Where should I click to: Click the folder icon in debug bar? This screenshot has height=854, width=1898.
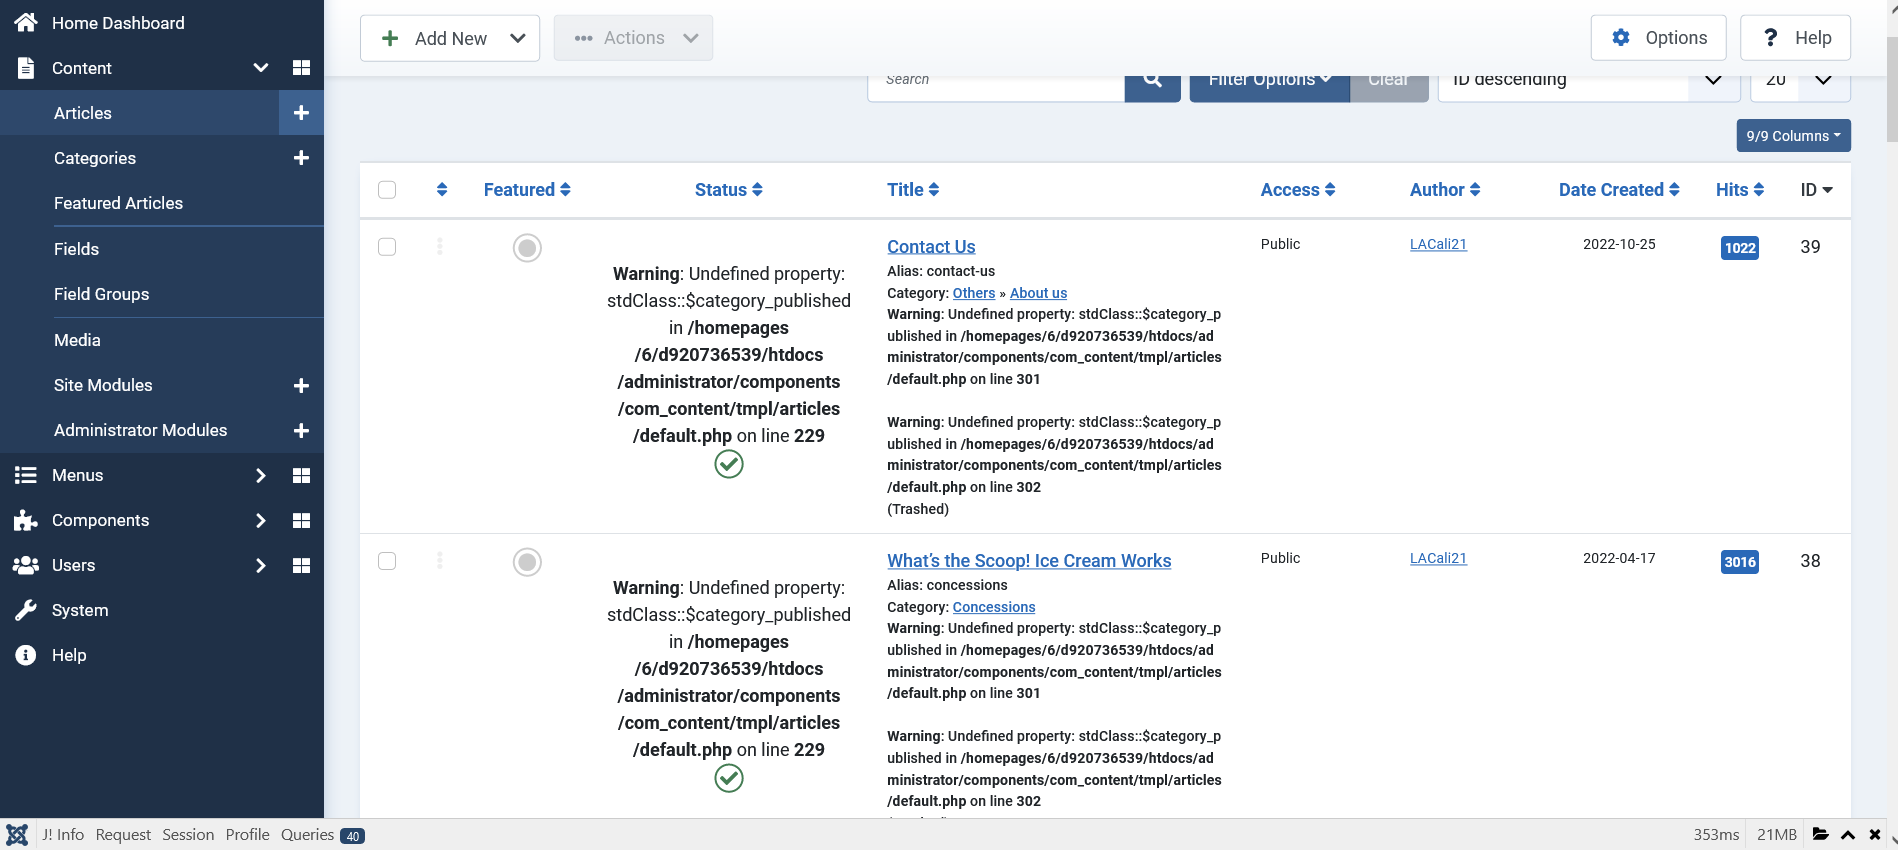1821,835
